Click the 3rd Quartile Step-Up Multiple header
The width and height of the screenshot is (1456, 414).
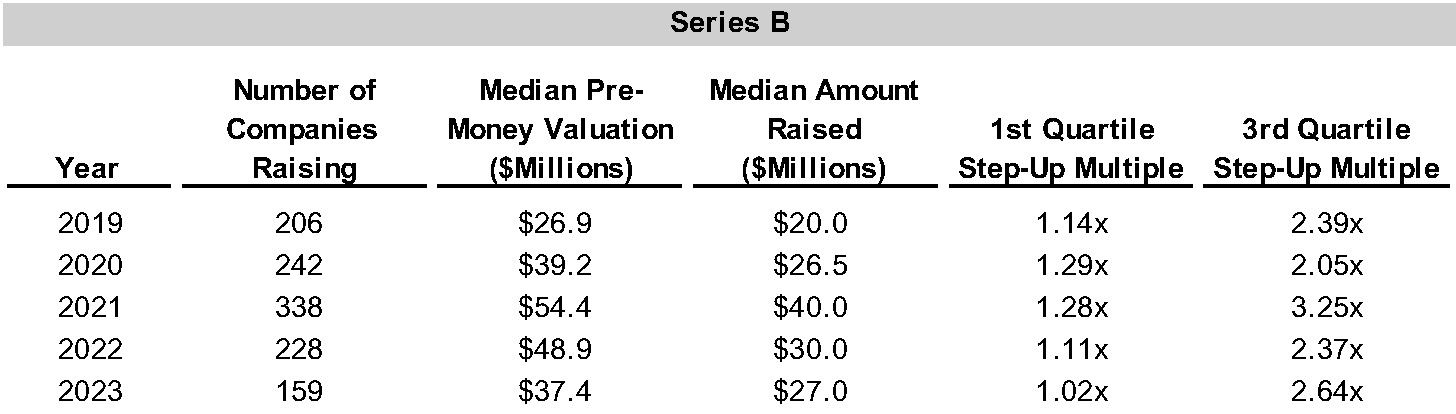(1326, 149)
